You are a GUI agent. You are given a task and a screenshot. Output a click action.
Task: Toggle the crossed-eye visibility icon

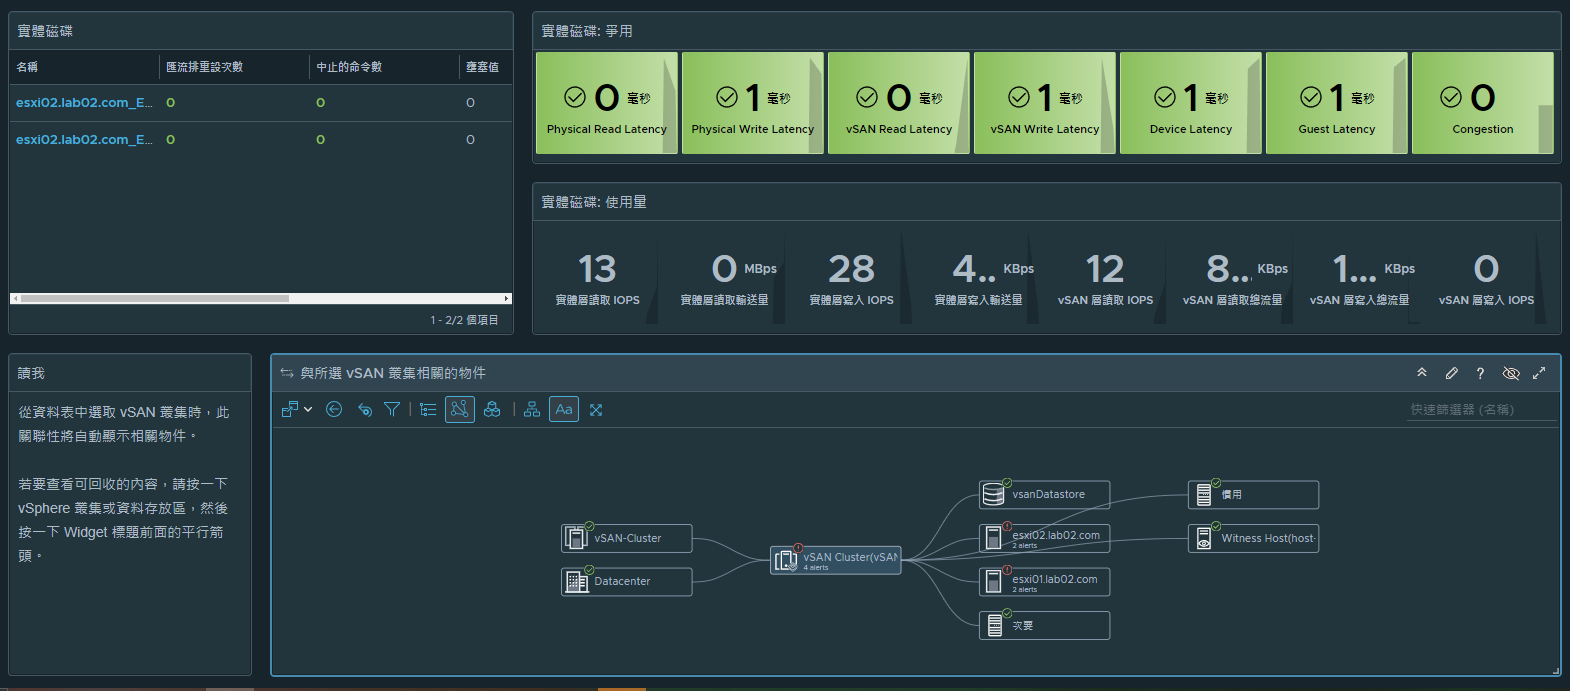[1511, 373]
